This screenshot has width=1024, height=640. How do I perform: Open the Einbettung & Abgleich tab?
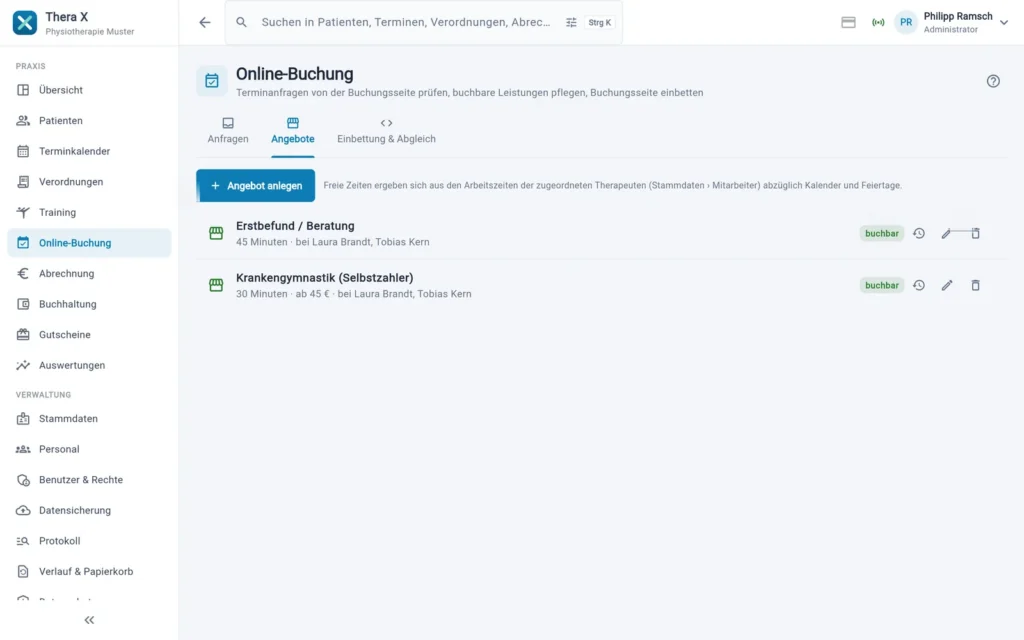(386, 131)
